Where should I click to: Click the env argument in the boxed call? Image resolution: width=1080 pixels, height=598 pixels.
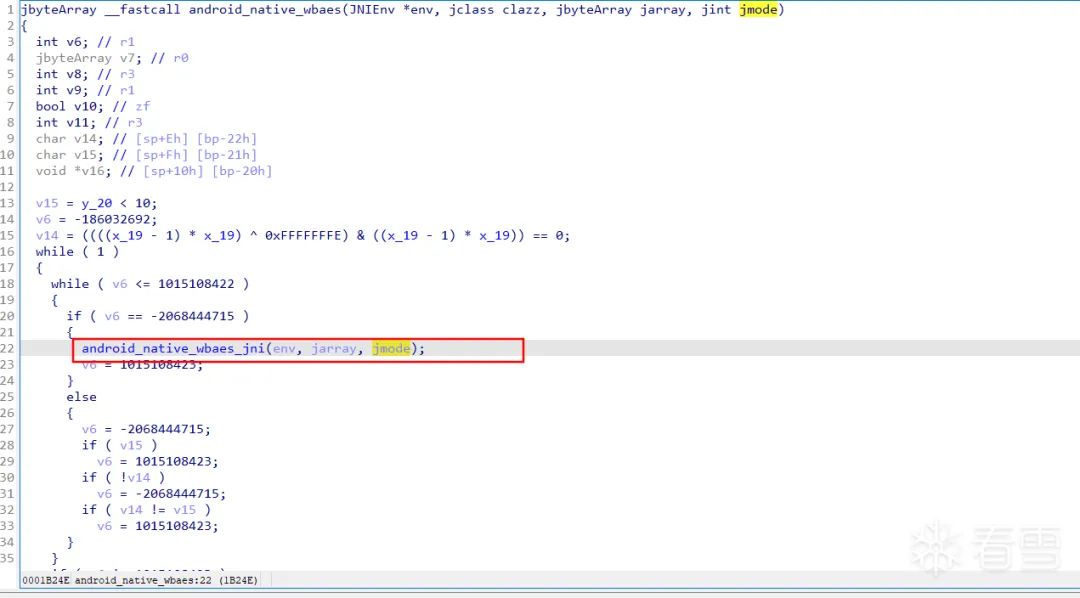pyautogui.click(x=284, y=349)
